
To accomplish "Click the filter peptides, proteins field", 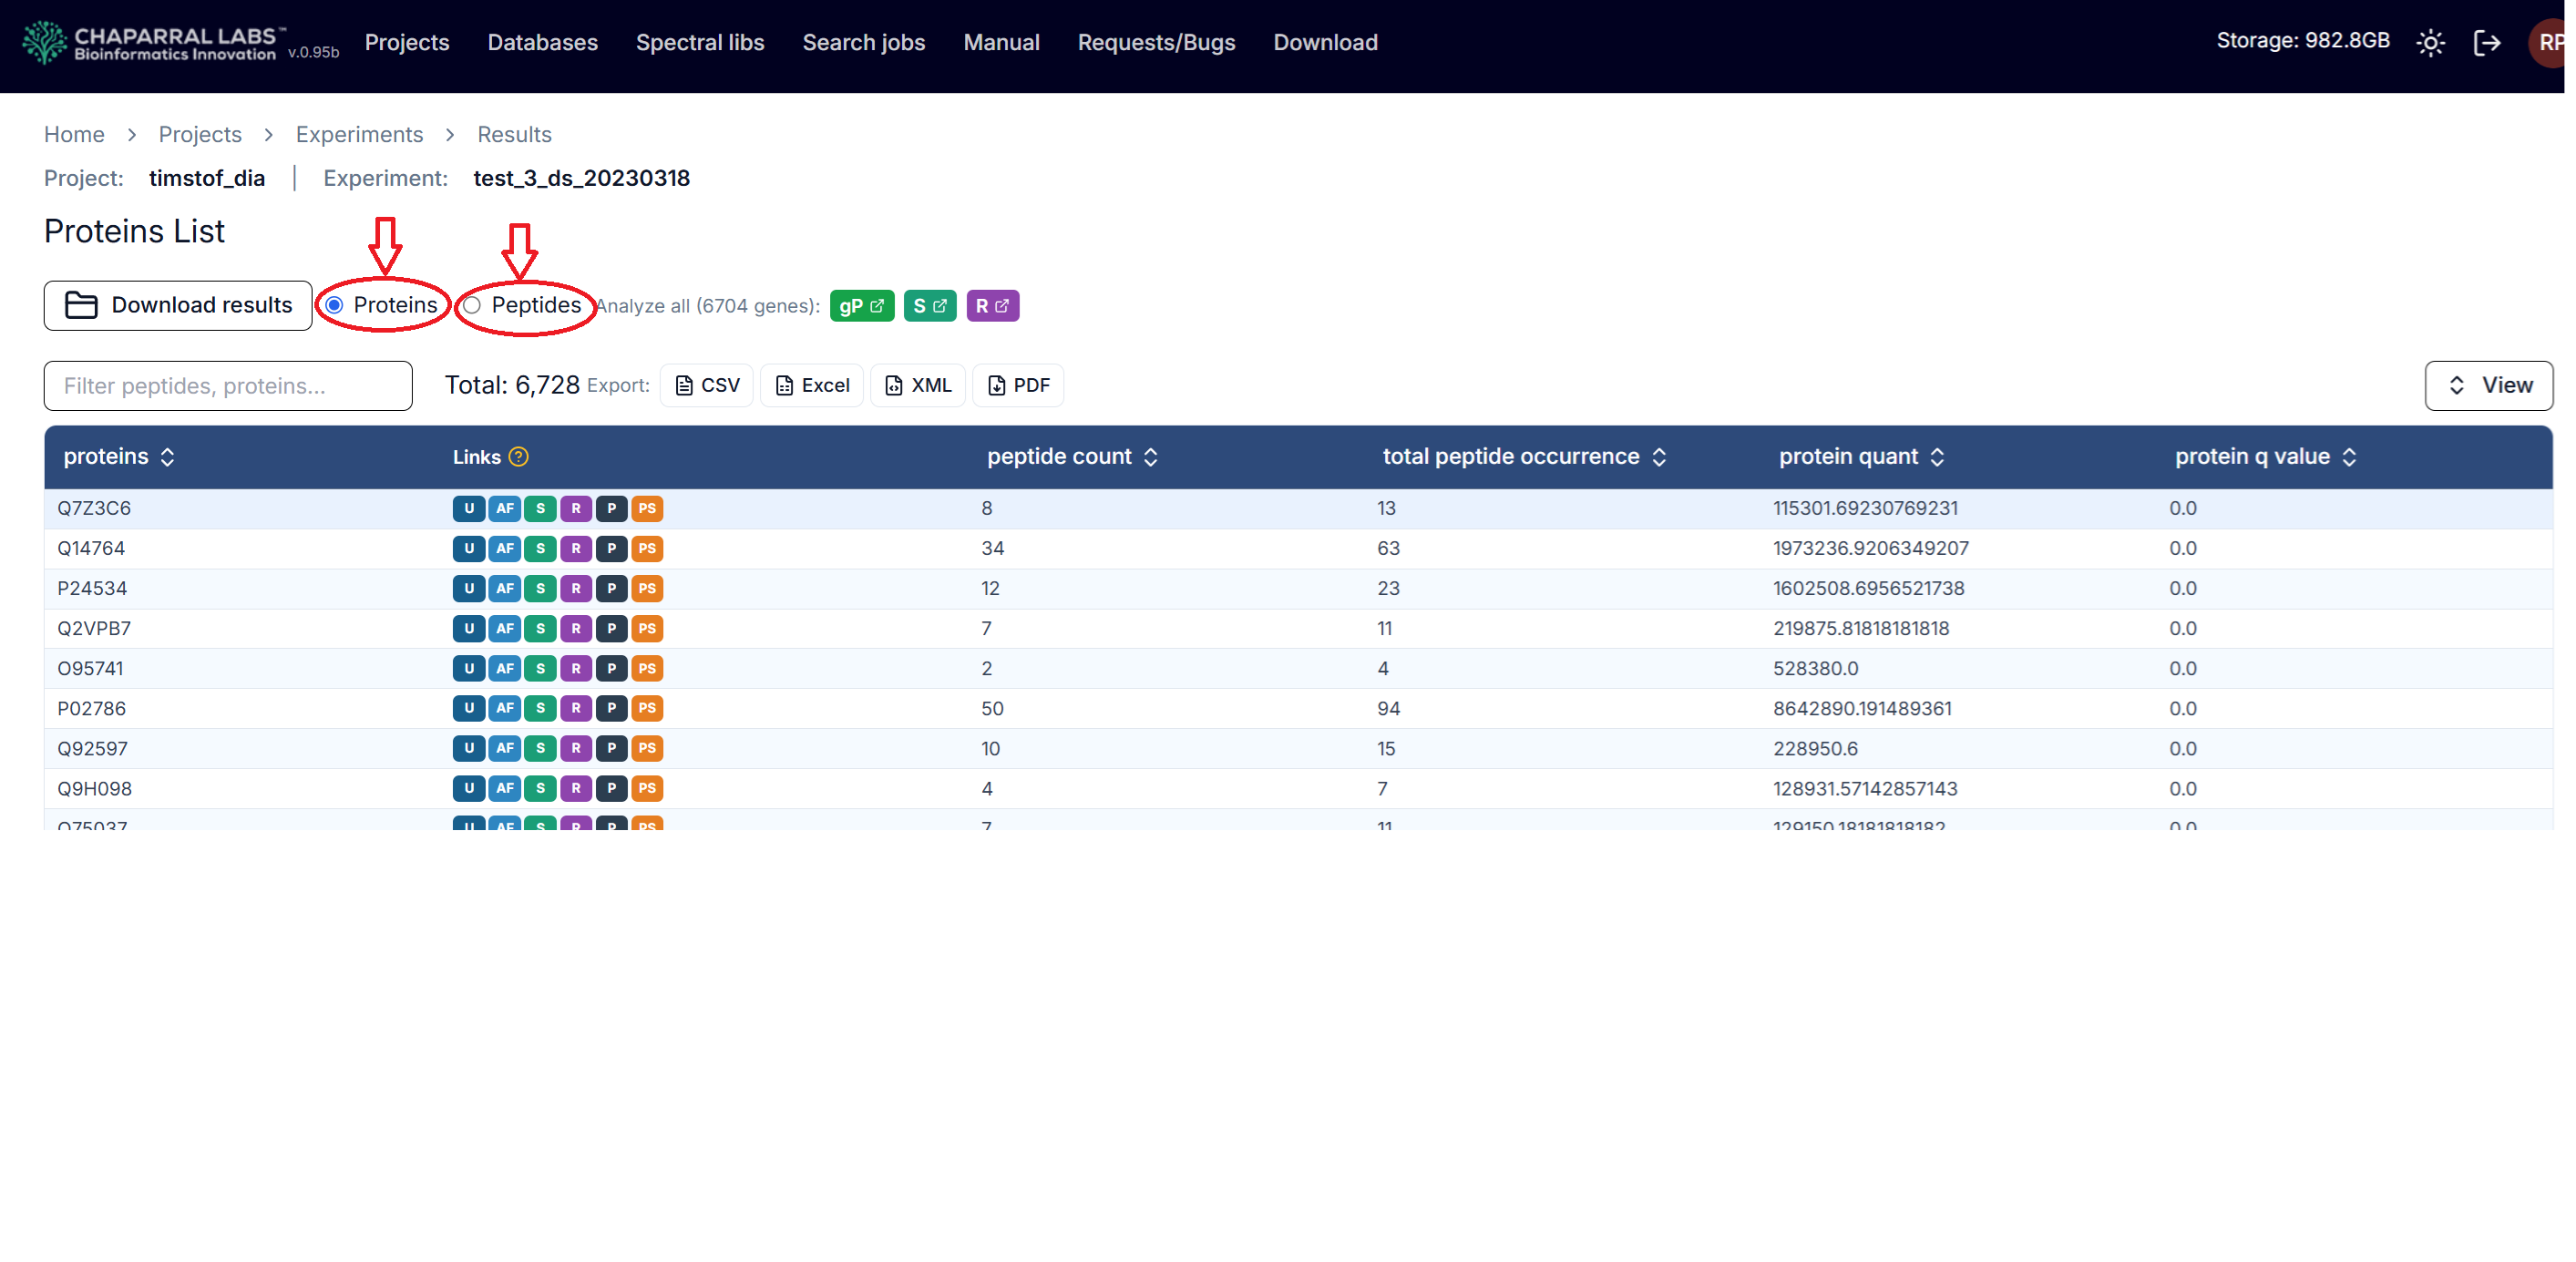I will [228, 386].
